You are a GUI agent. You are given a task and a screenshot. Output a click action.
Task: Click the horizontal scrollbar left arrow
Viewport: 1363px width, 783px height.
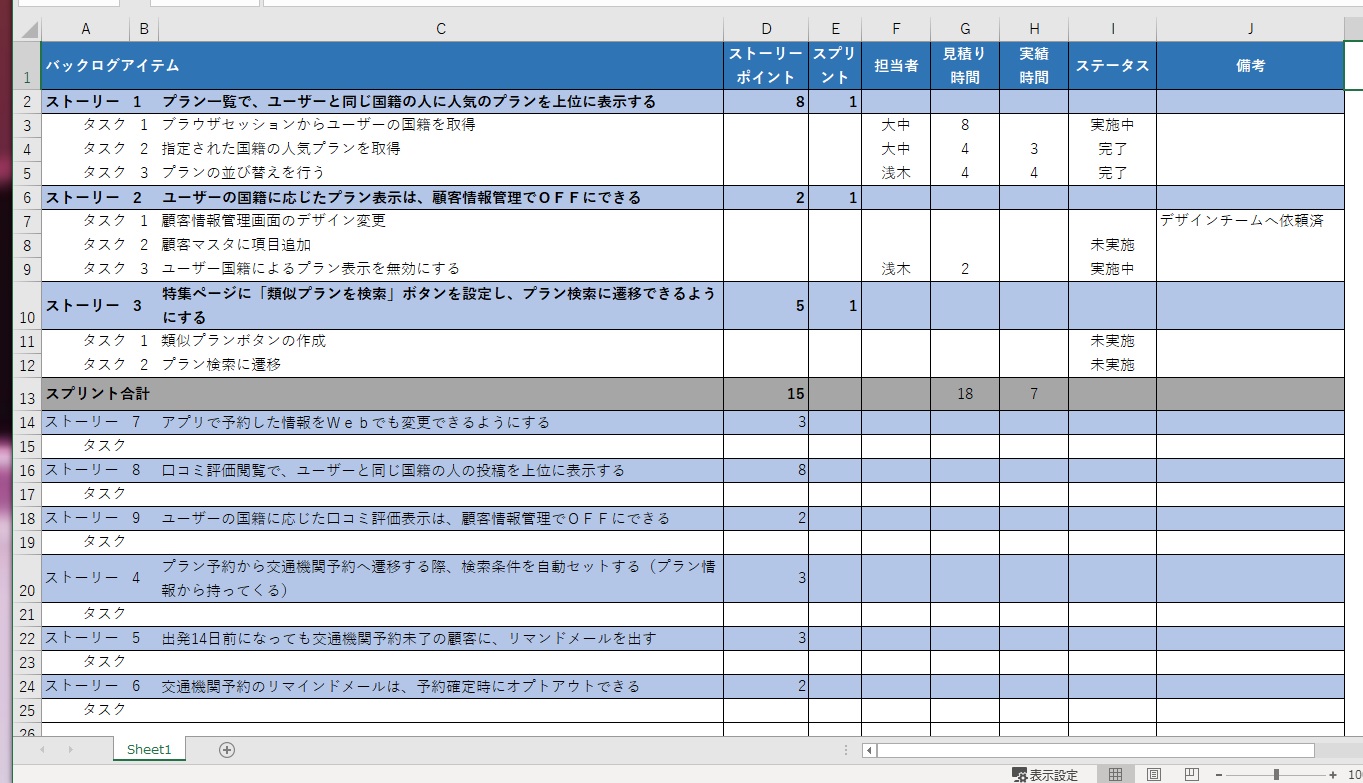[869, 750]
